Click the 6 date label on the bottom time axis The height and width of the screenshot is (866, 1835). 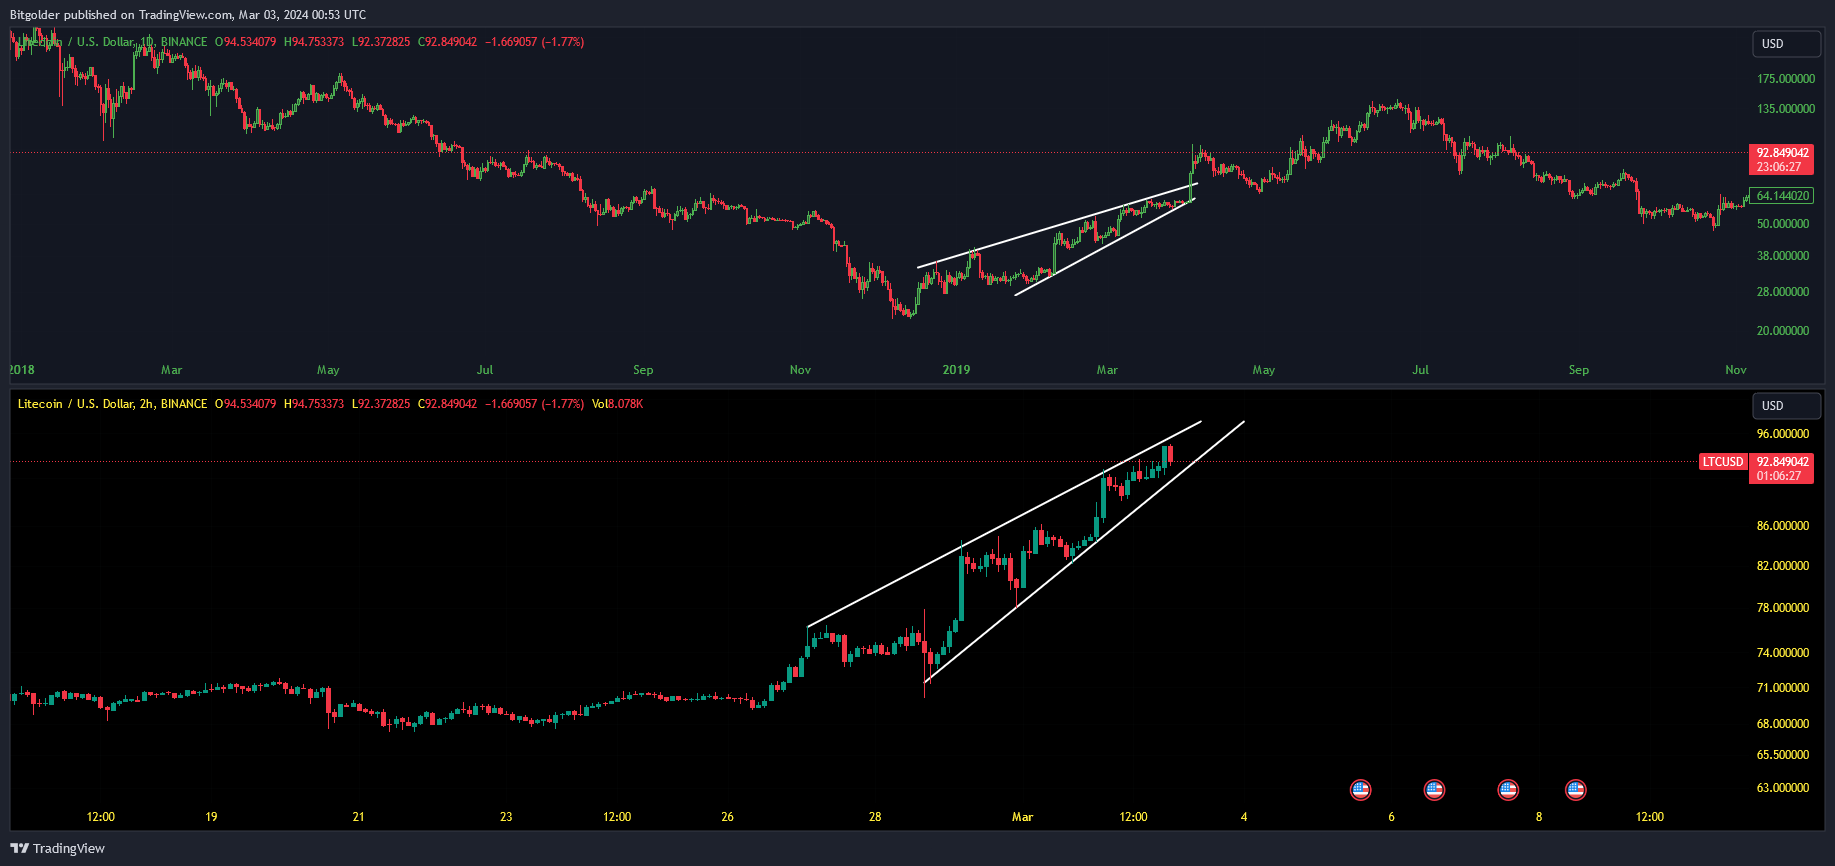click(x=1391, y=817)
